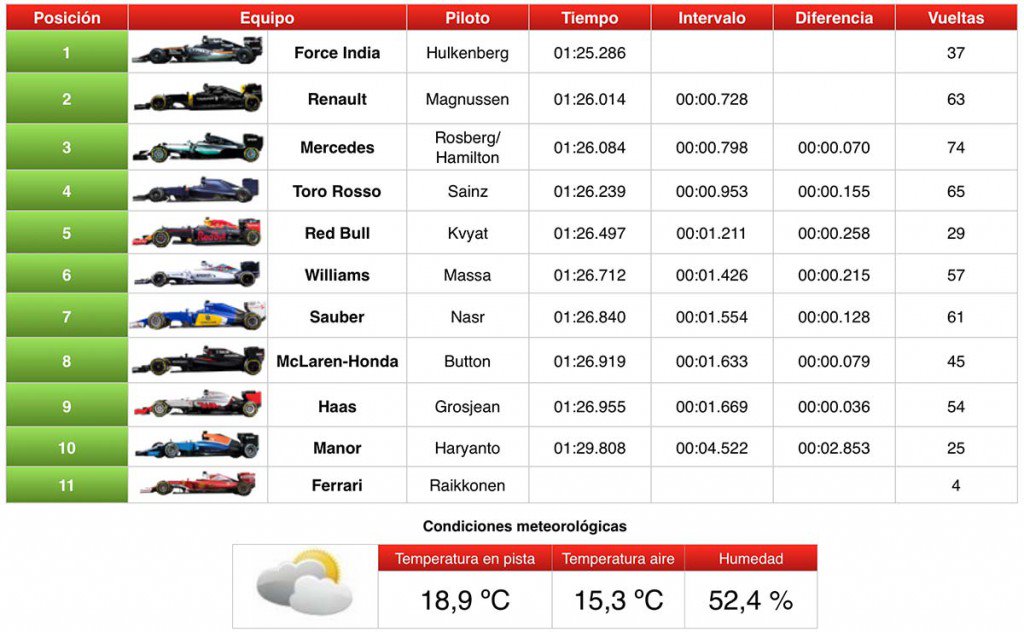Click the Ferrari team name
Viewport: 1024px width, 632px height.
coord(337,485)
